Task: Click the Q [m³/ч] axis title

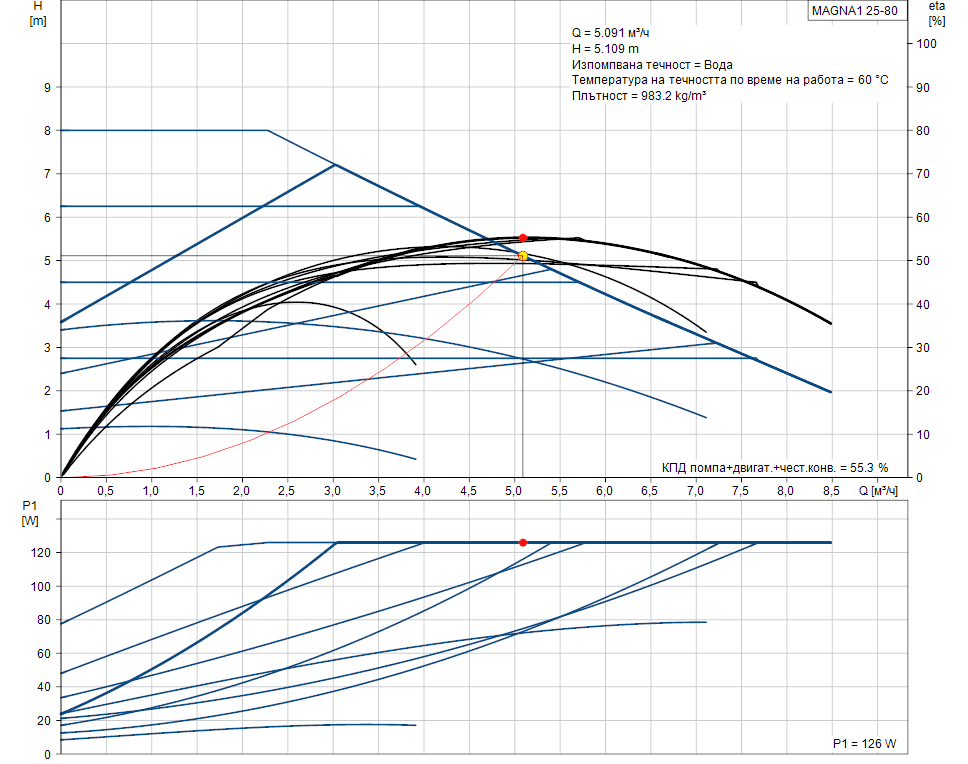Action: pos(878,491)
